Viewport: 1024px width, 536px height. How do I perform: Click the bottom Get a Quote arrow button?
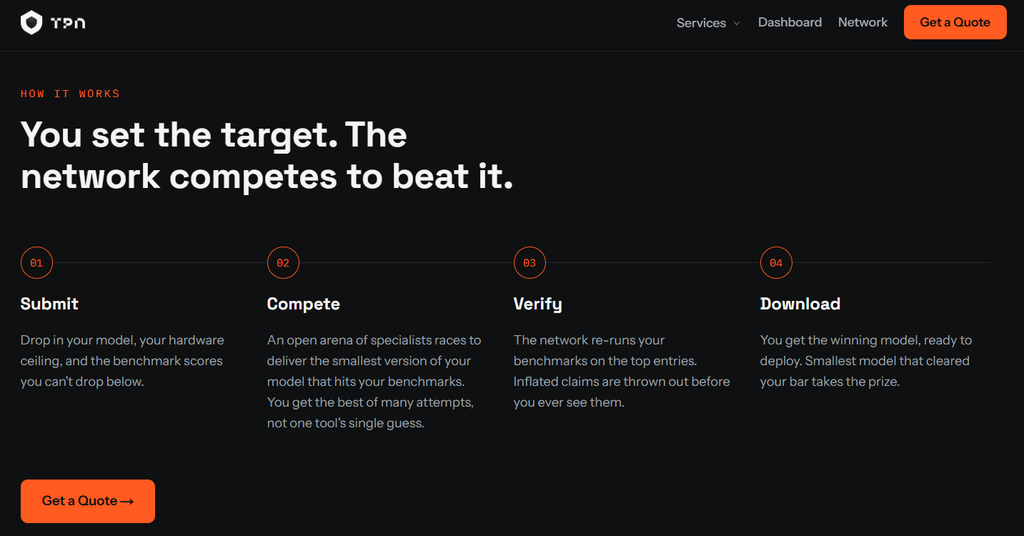[x=88, y=501]
